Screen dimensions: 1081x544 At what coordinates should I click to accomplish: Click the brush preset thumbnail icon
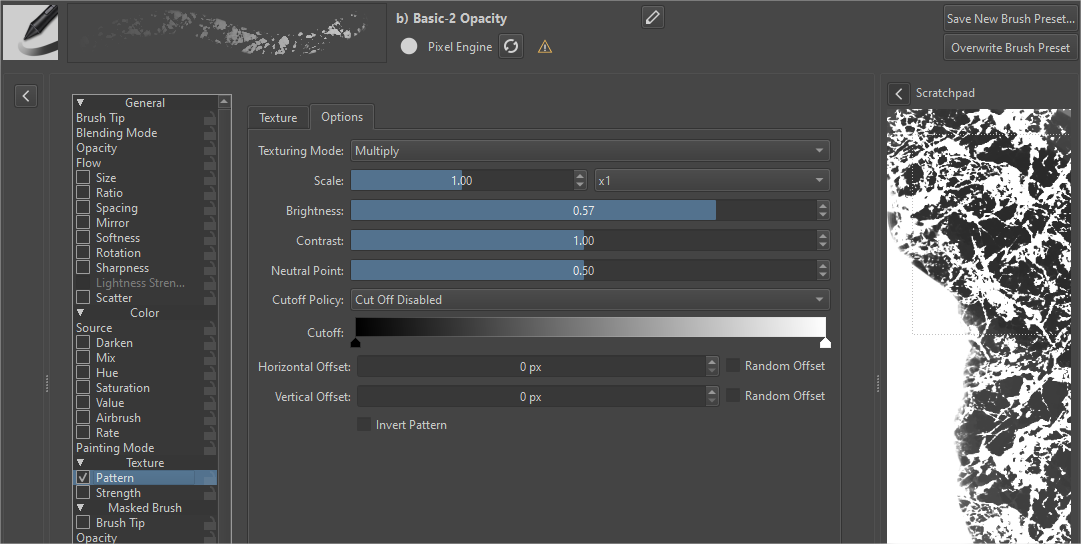[30, 31]
